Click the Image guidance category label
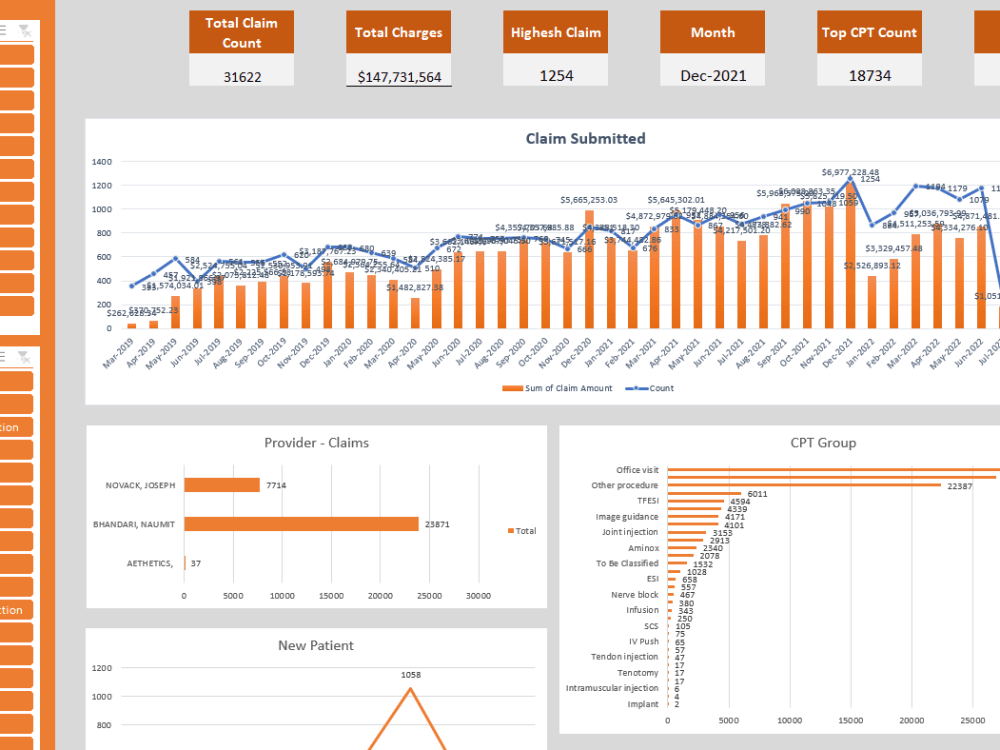This screenshot has height=750, width=1000. coord(627,517)
